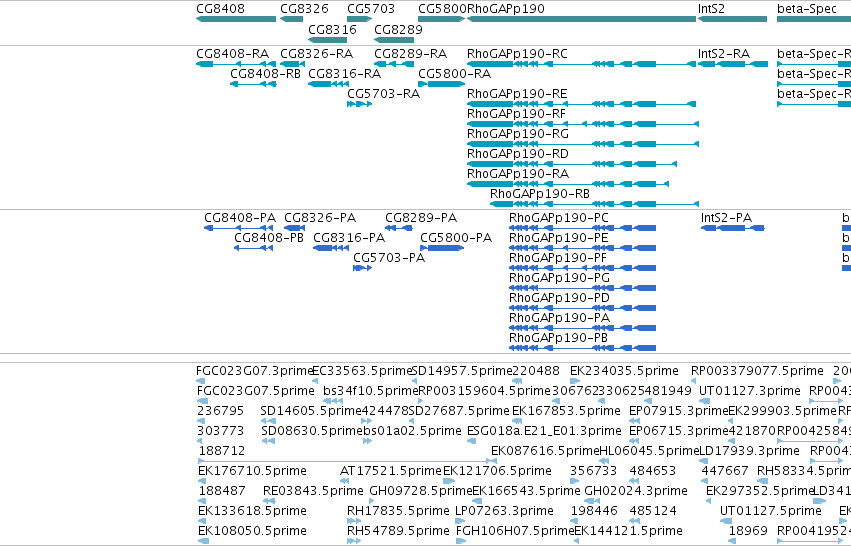Select protein CG8326-PA

click(295, 228)
